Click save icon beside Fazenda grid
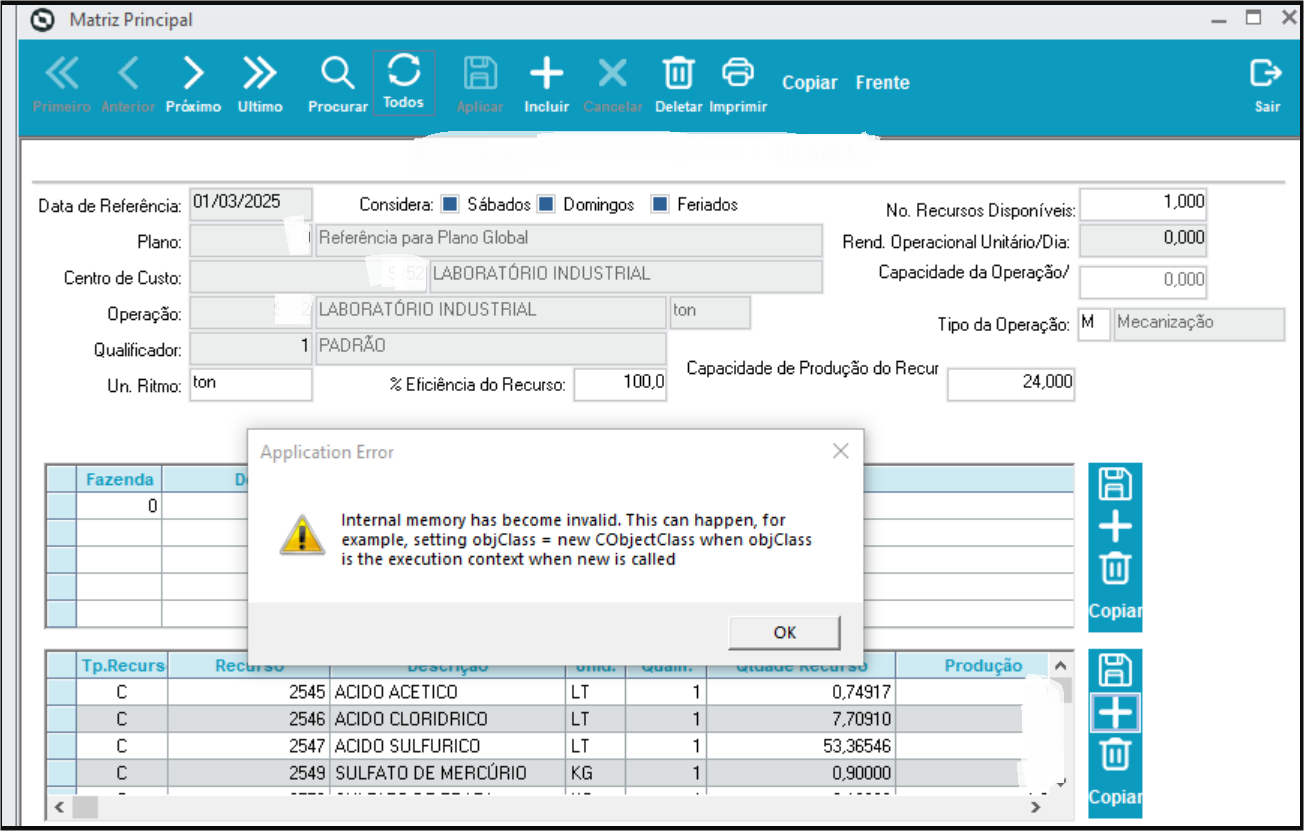The width and height of the screenshot is (1304, 831). [x=1115, y=484]
